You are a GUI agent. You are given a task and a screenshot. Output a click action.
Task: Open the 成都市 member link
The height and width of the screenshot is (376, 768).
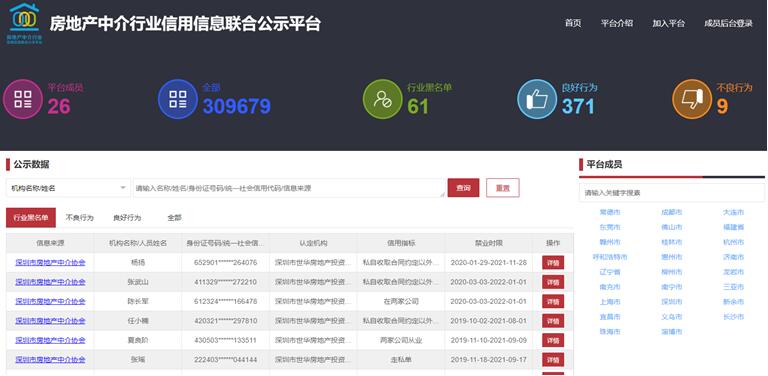point(672,212)
